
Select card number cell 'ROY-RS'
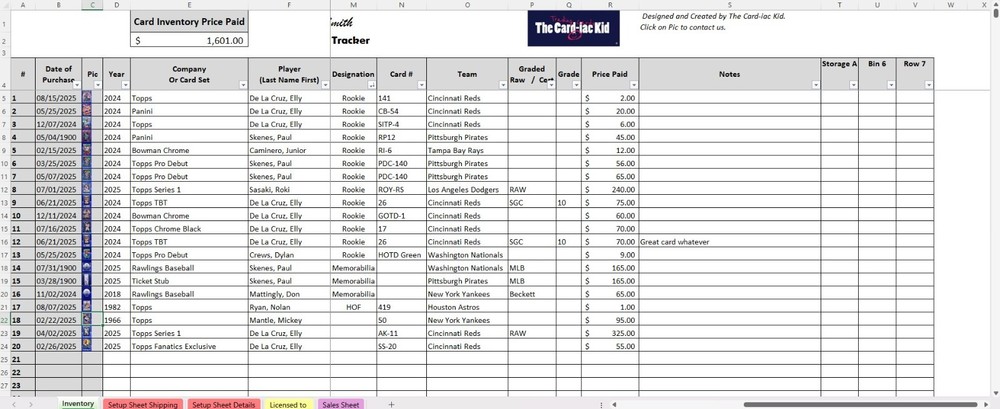coord(401,190)
